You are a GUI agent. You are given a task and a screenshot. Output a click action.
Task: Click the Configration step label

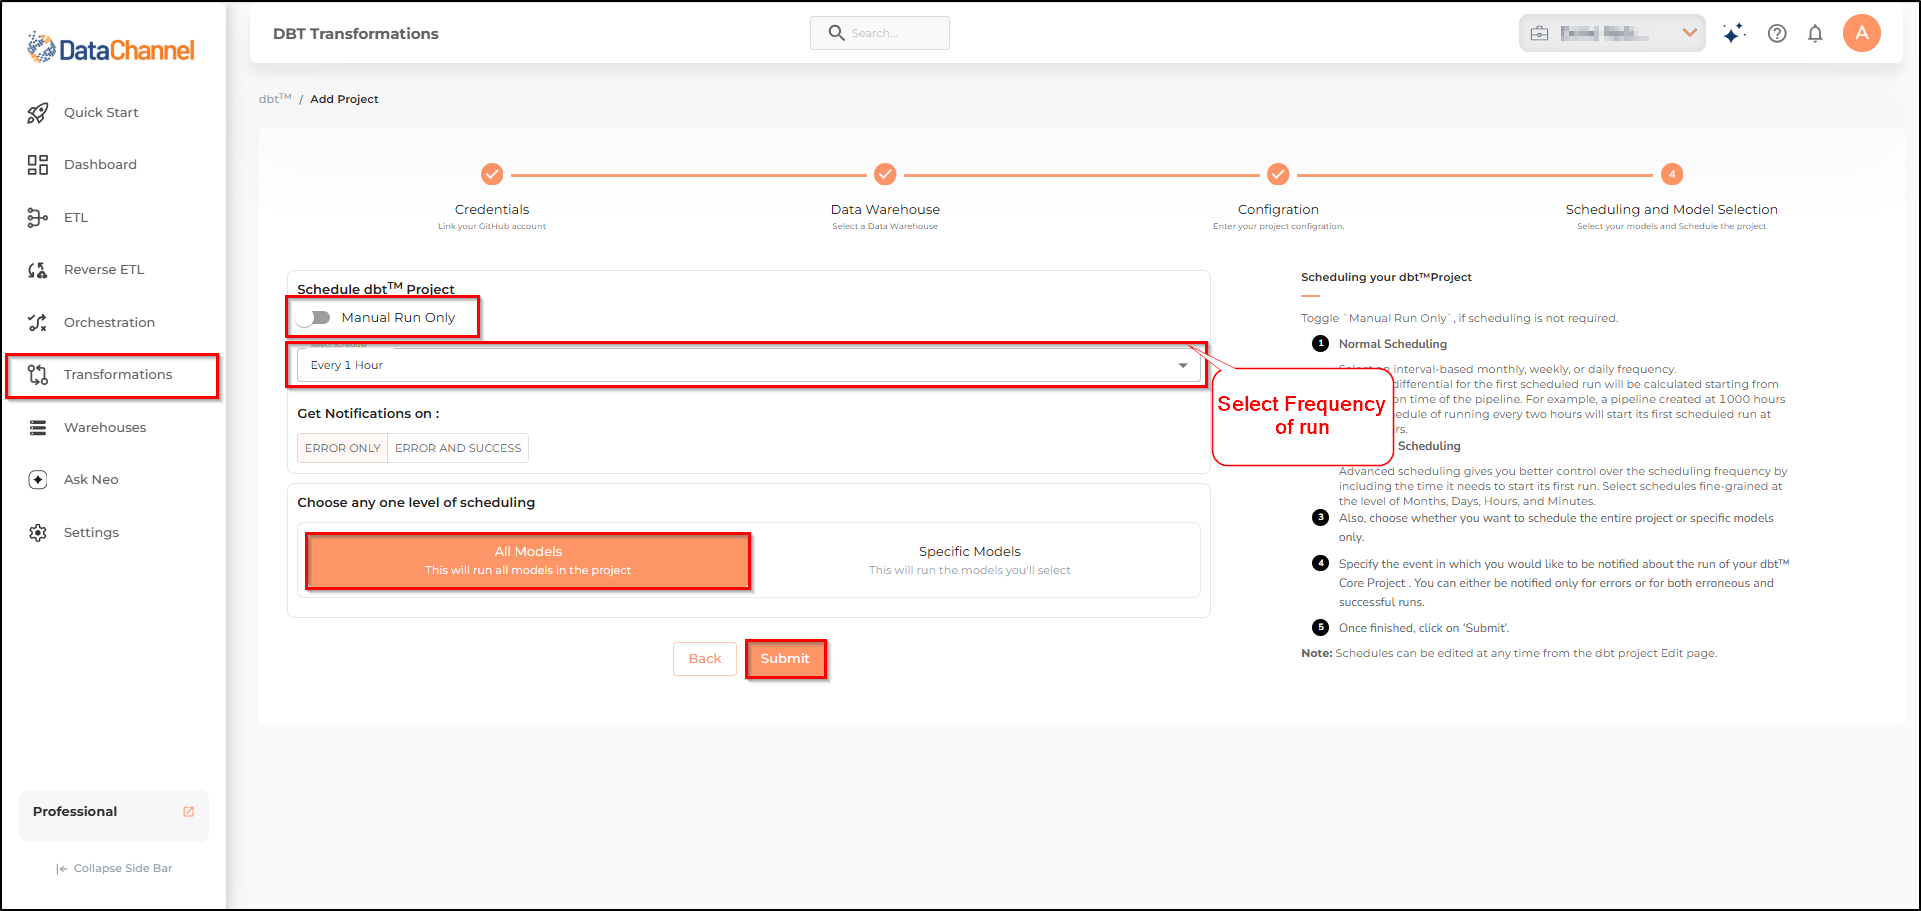(1278, 210)
